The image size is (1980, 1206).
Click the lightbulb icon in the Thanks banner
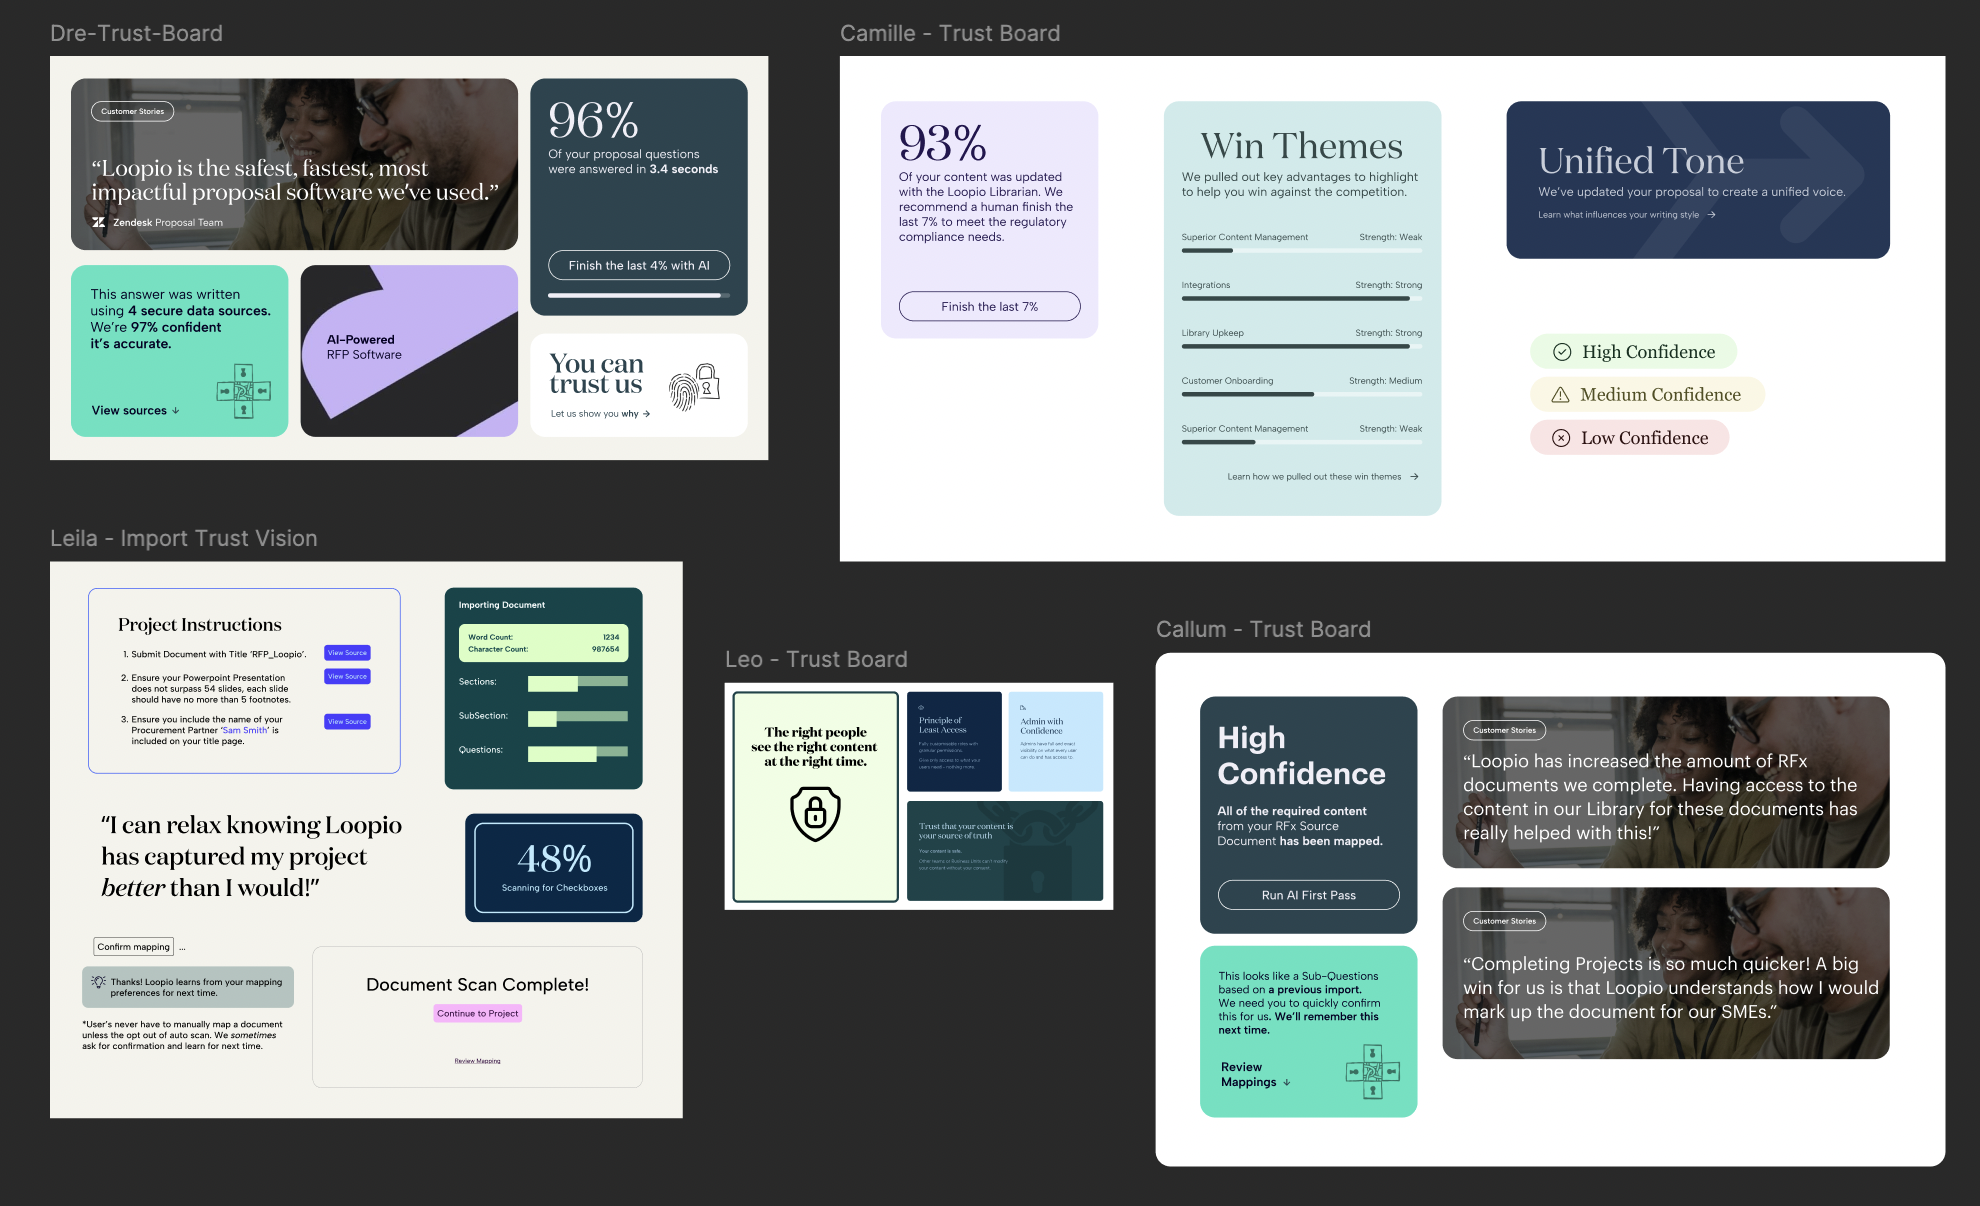(x=98, y=982)
